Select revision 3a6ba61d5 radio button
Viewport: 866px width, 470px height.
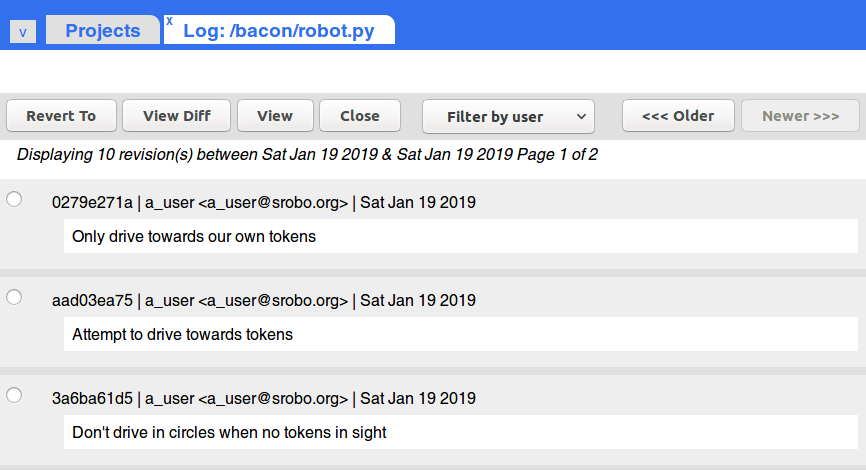14,395
